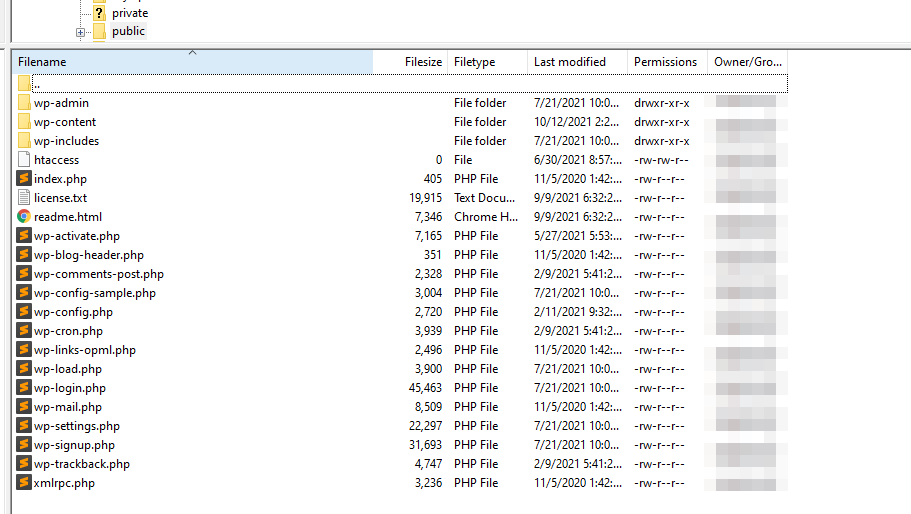Click the wp-blog-header.php file icon
Viewport: 911px width, 514px height.
point(24,254)
